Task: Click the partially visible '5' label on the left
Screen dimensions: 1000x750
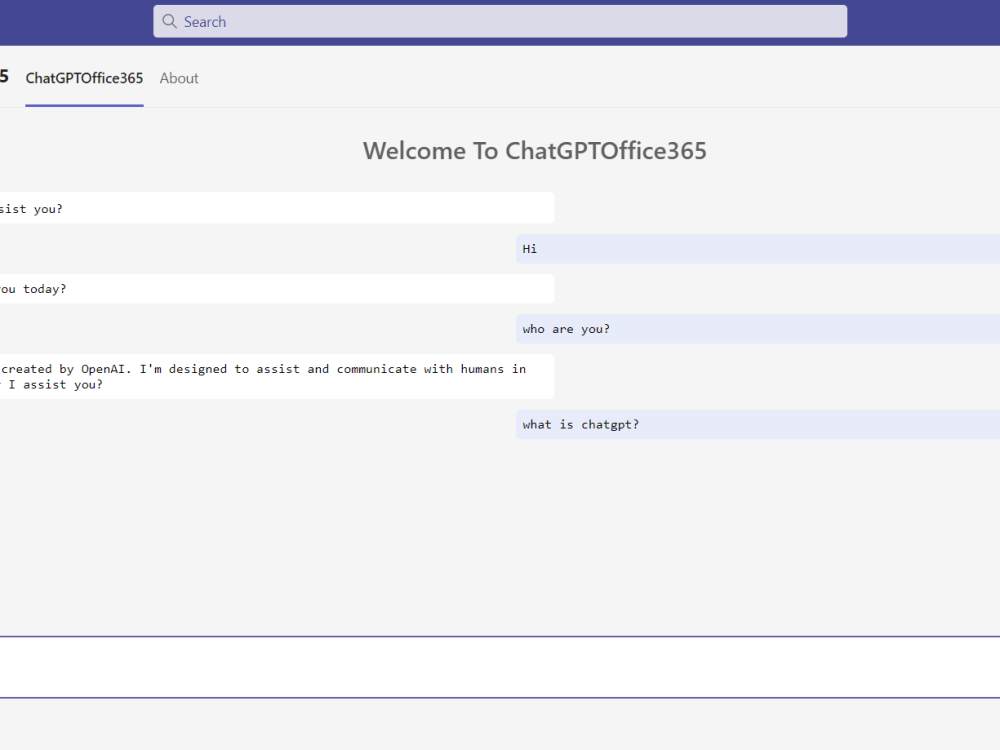Action: [4, 76]
